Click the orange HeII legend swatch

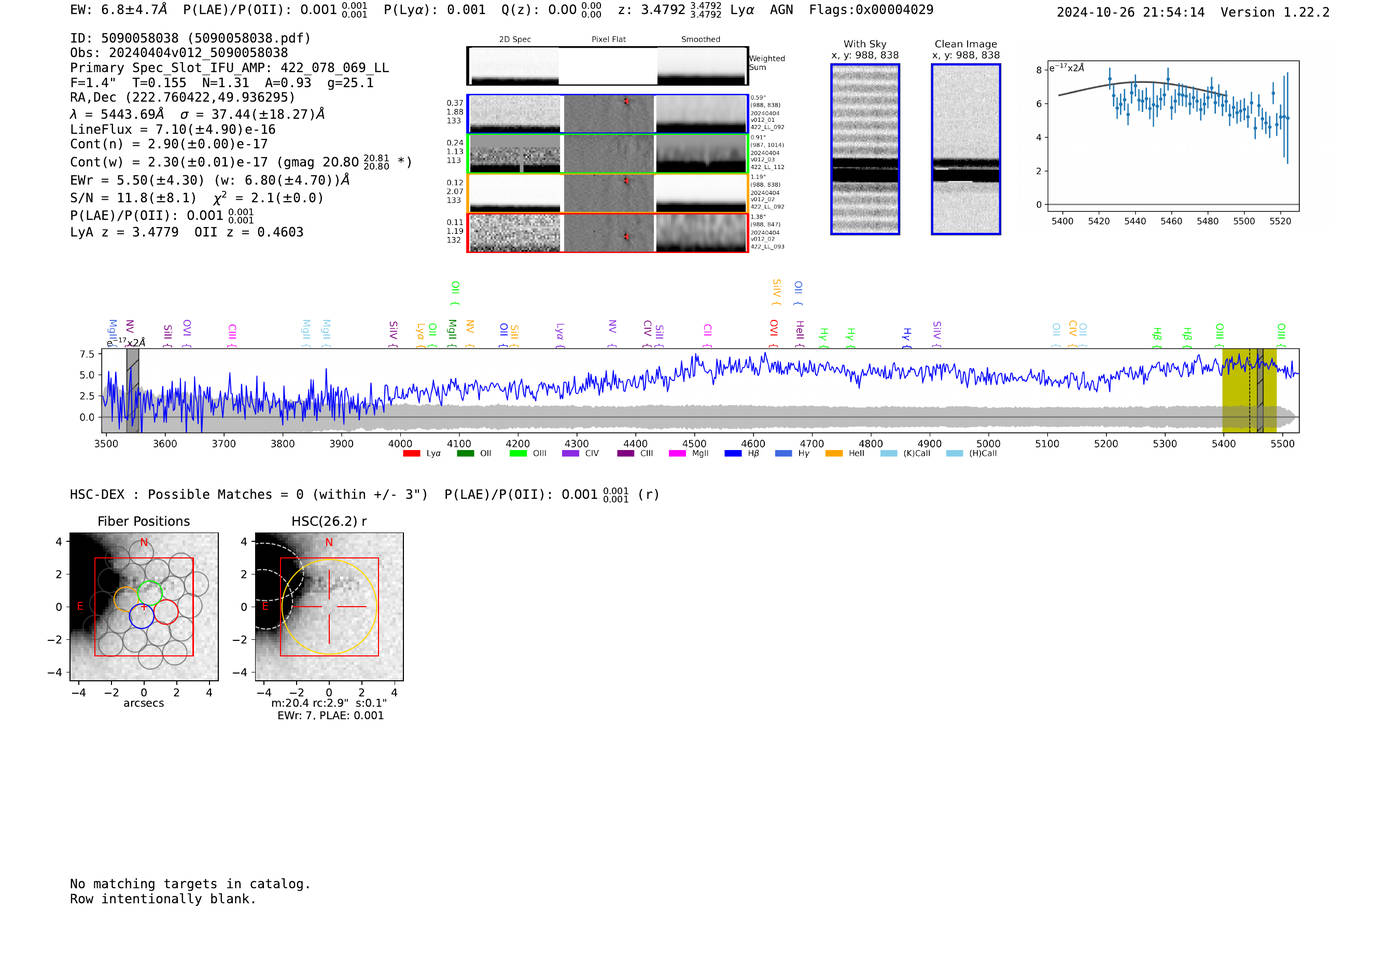834,454
